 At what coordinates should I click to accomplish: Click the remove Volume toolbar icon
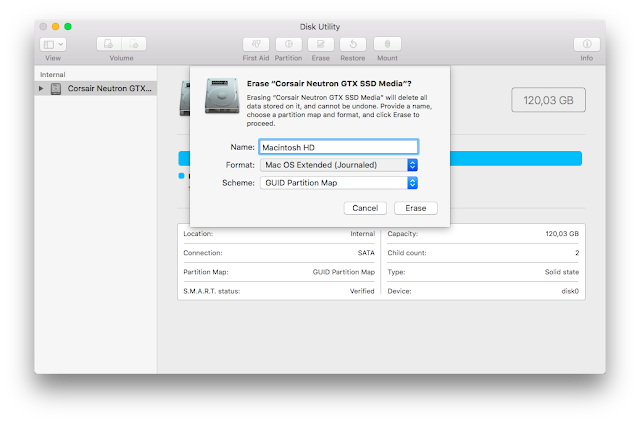click(134, 44)
